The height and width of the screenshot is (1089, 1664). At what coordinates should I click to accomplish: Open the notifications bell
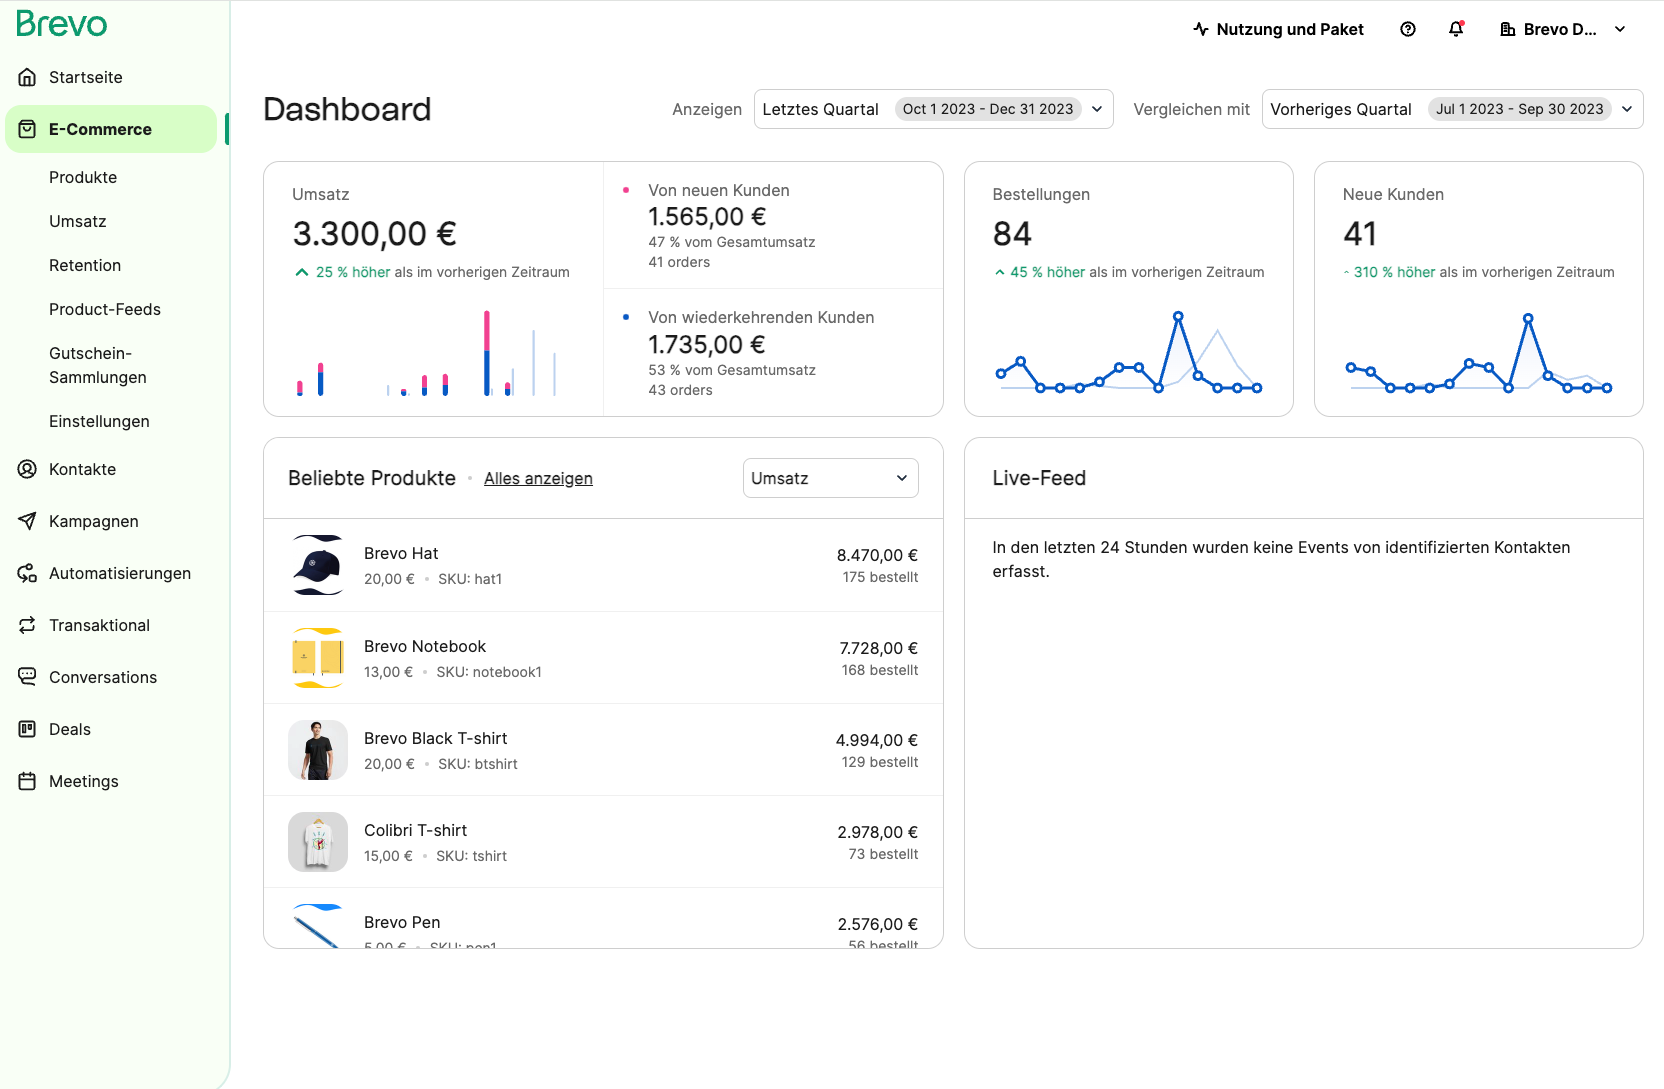pos(1456,29)
